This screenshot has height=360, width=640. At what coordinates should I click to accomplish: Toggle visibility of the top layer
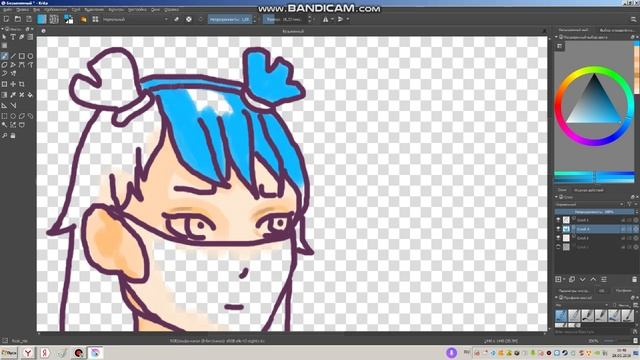558,220
